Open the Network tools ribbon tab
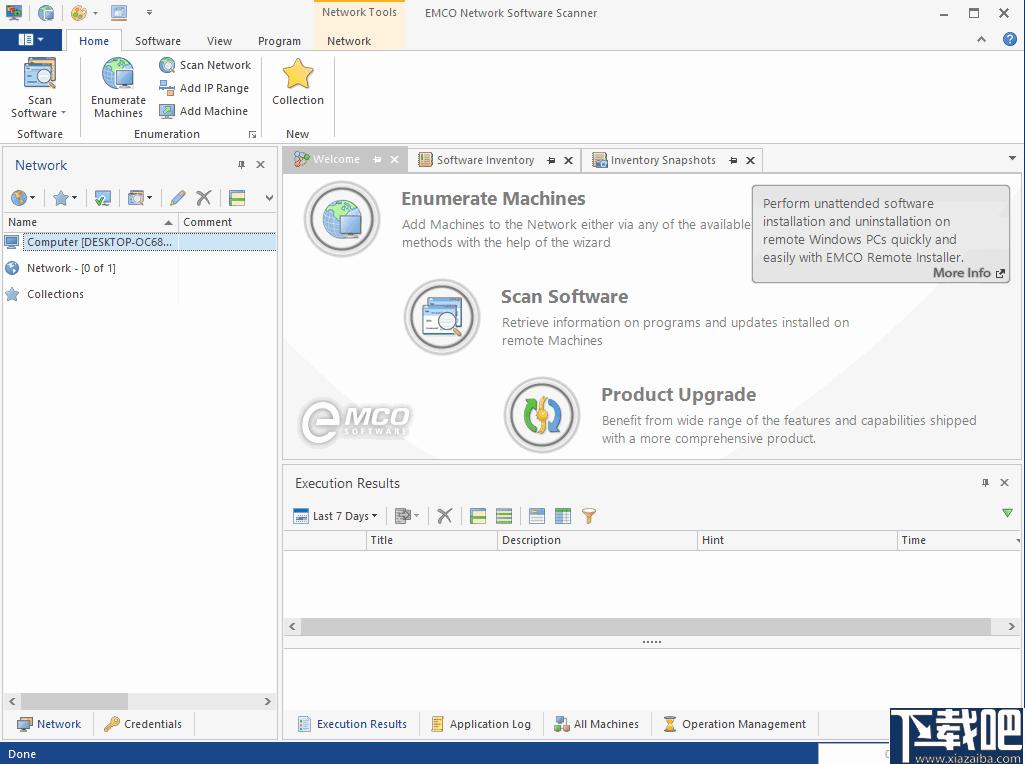 click(348, 41)
